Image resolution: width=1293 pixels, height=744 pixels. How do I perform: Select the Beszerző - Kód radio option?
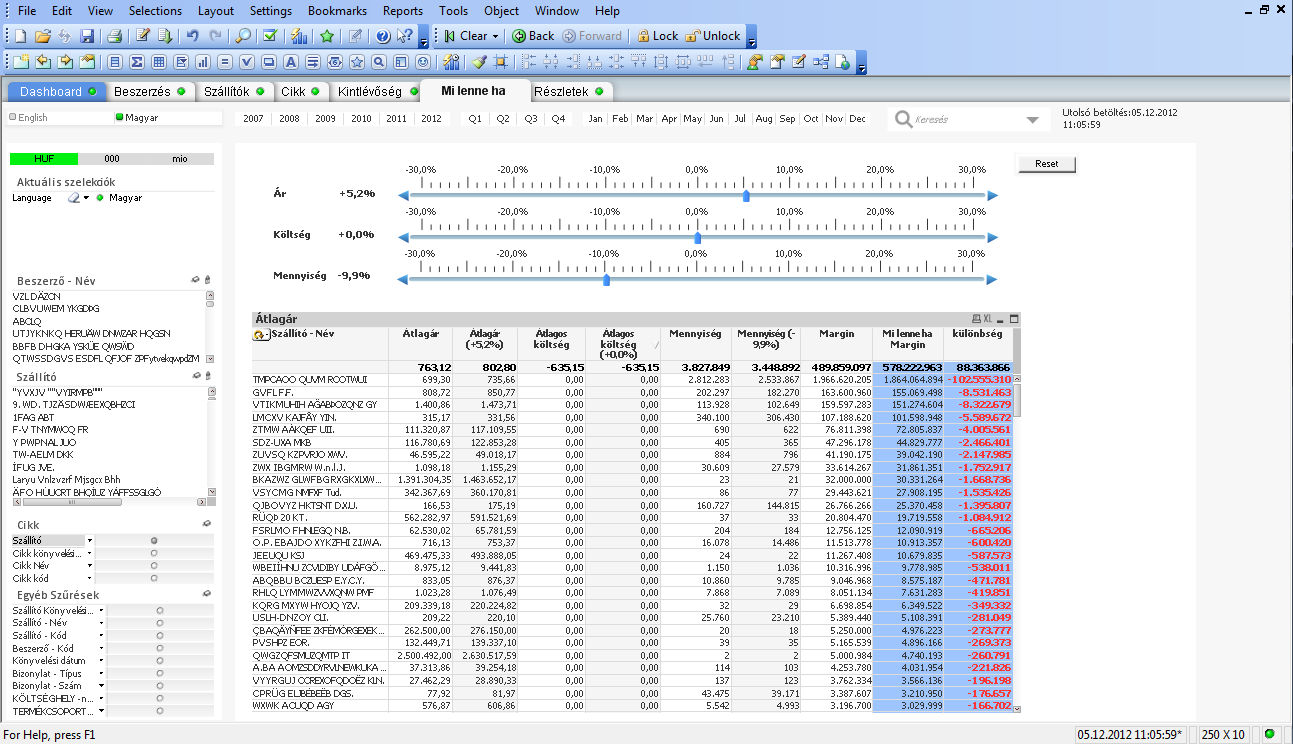point(159,648)
